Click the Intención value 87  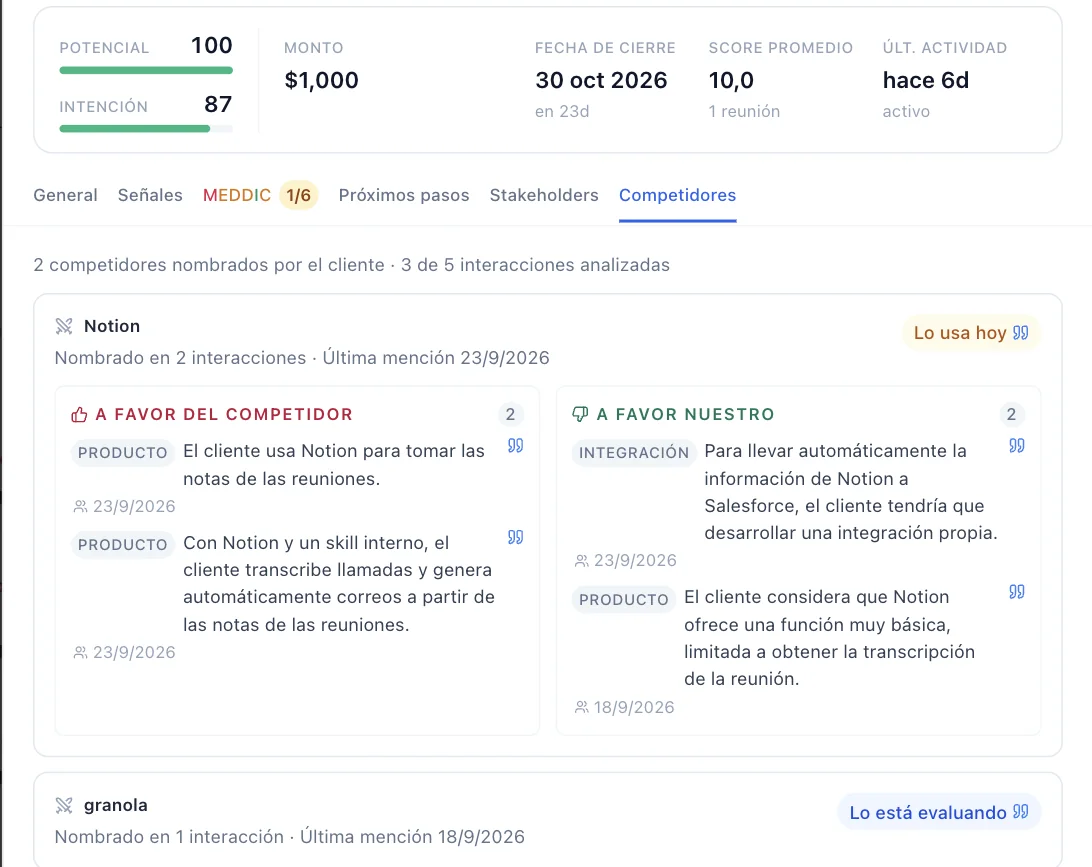(218, 104)
